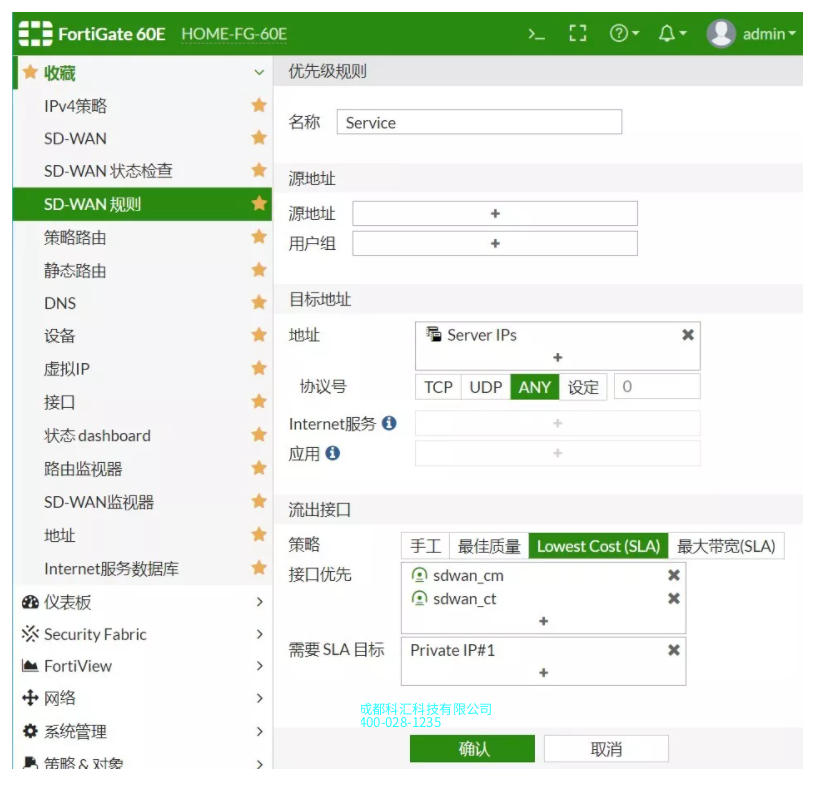Viewport: 816px width, 787px height.
Task: Select 手工 manual strategy
Action: pyautogui.click(x=425, y=546)
